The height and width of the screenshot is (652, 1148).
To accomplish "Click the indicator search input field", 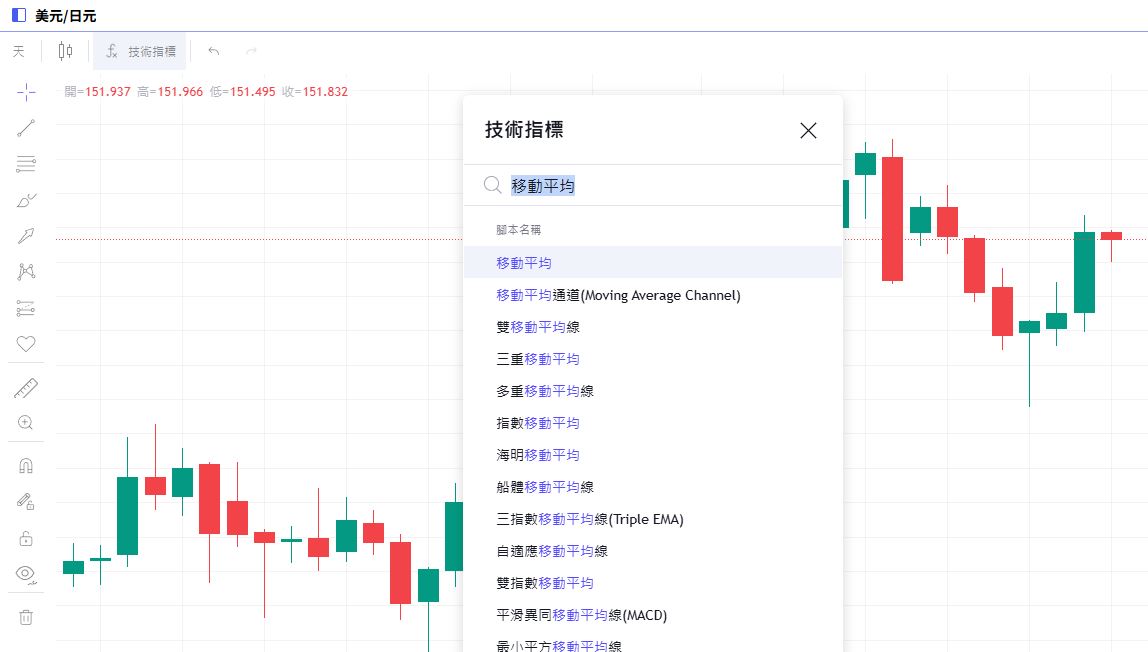I will (x=660, y=185).
